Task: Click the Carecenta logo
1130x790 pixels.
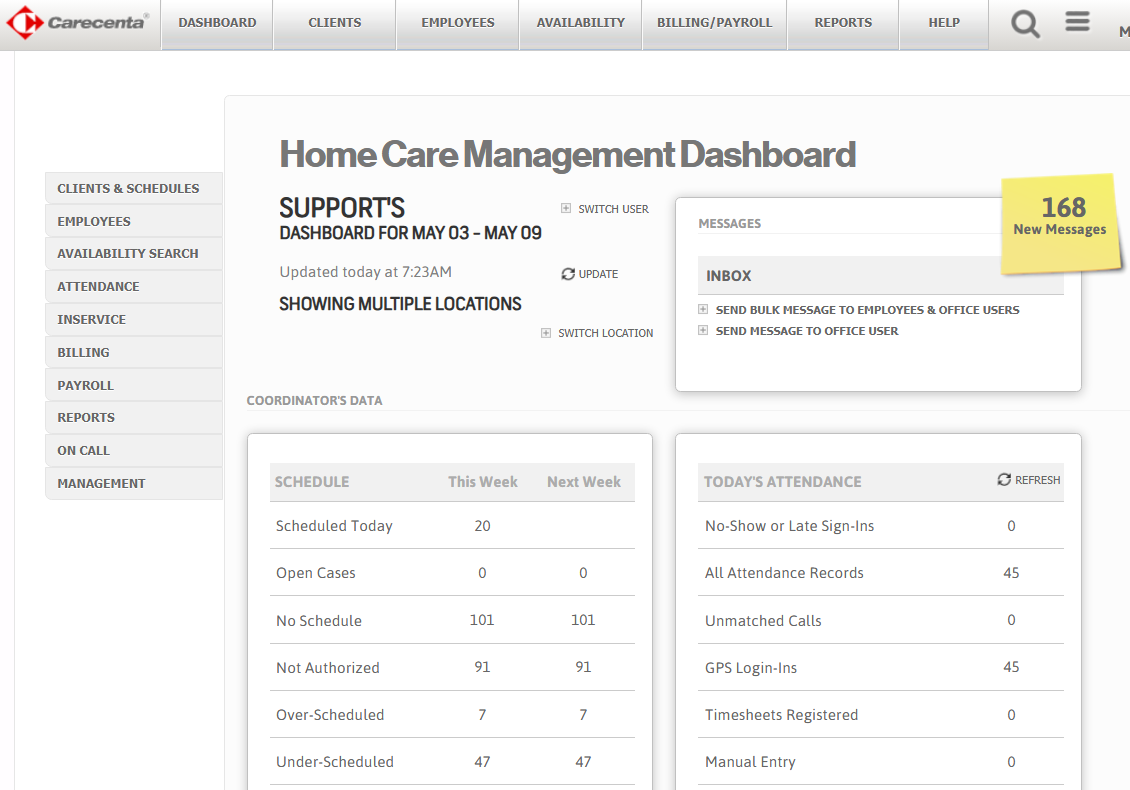Action: click(x=77, y=22)
